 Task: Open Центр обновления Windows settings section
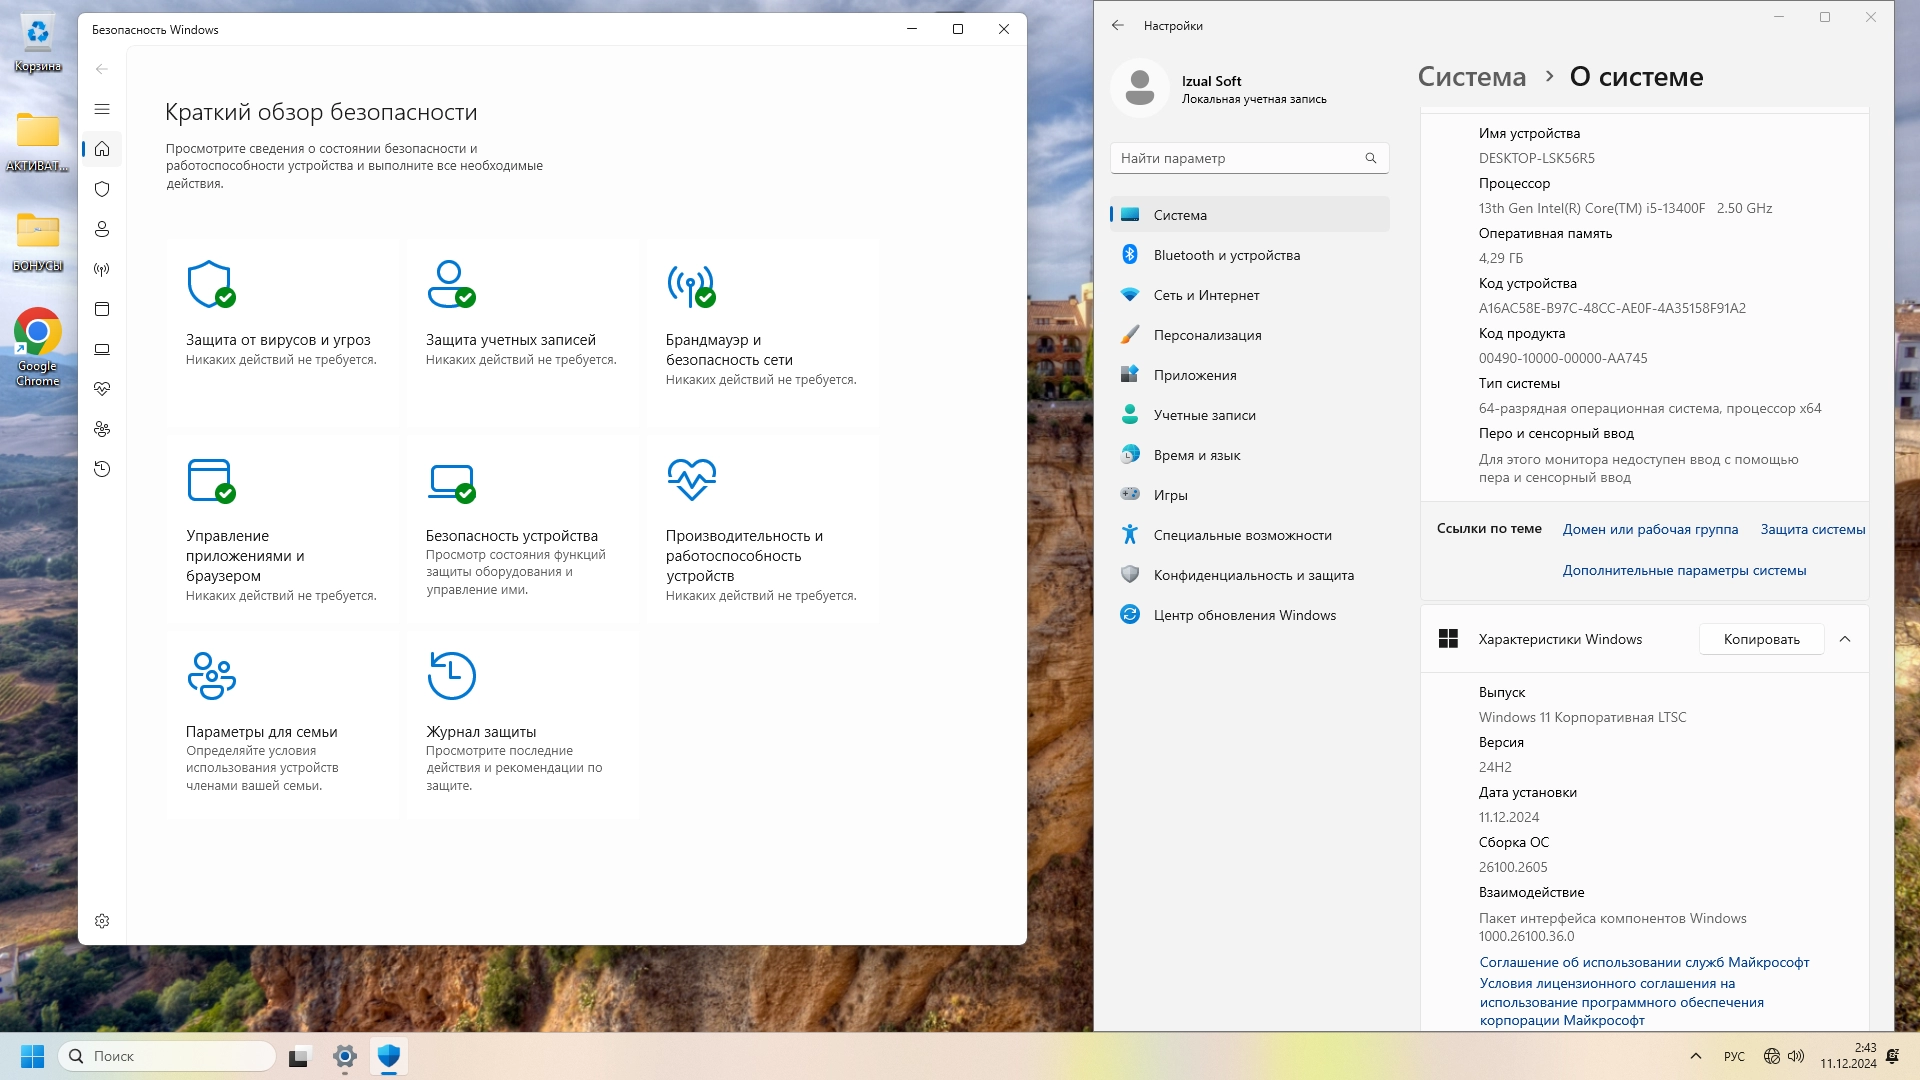1244,615
